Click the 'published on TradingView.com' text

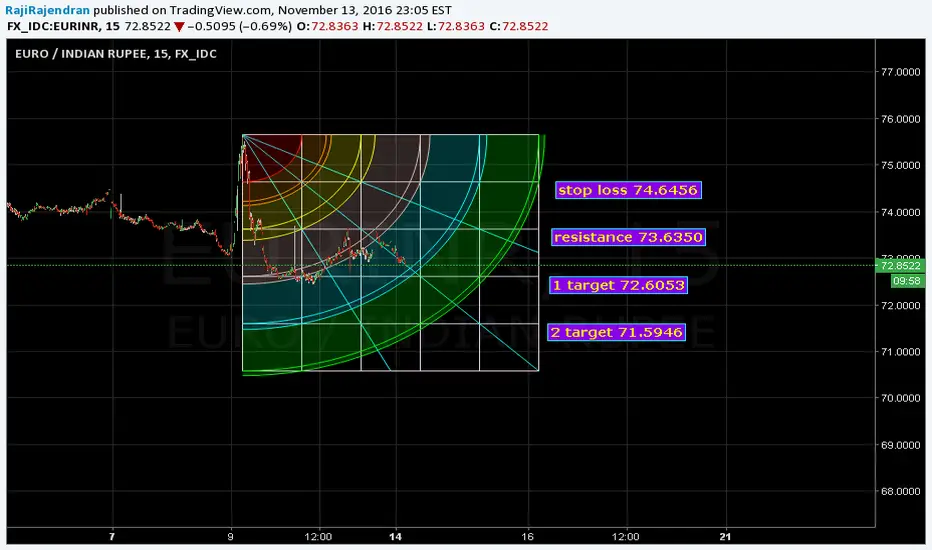[x=183, y=10]
